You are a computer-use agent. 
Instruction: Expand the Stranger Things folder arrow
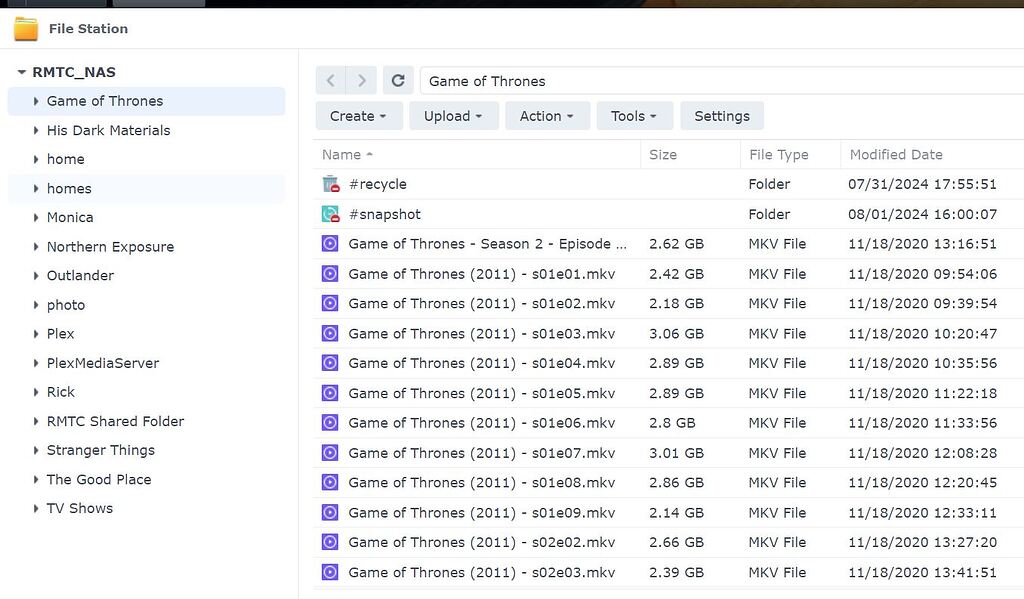point(36,450)
